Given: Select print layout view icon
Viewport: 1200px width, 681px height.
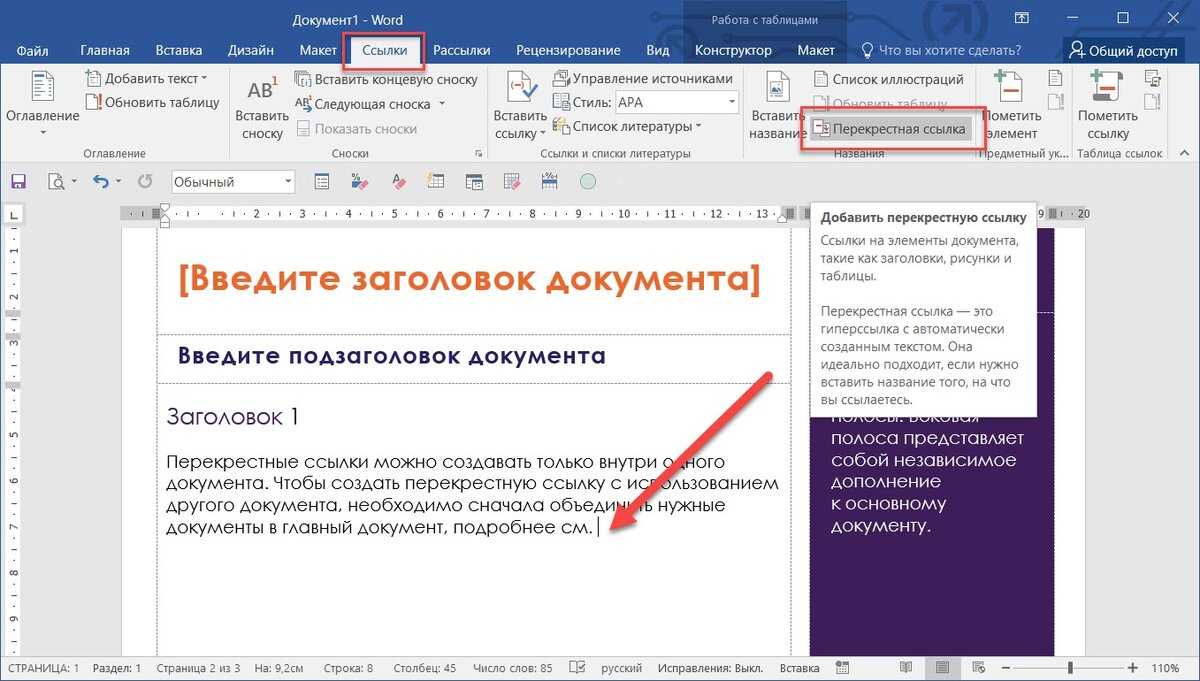Looking at the screenshot, I should (940, 668).
